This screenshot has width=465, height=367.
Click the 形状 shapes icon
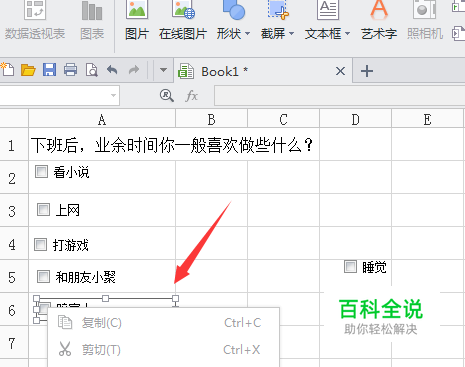(233, 9)
